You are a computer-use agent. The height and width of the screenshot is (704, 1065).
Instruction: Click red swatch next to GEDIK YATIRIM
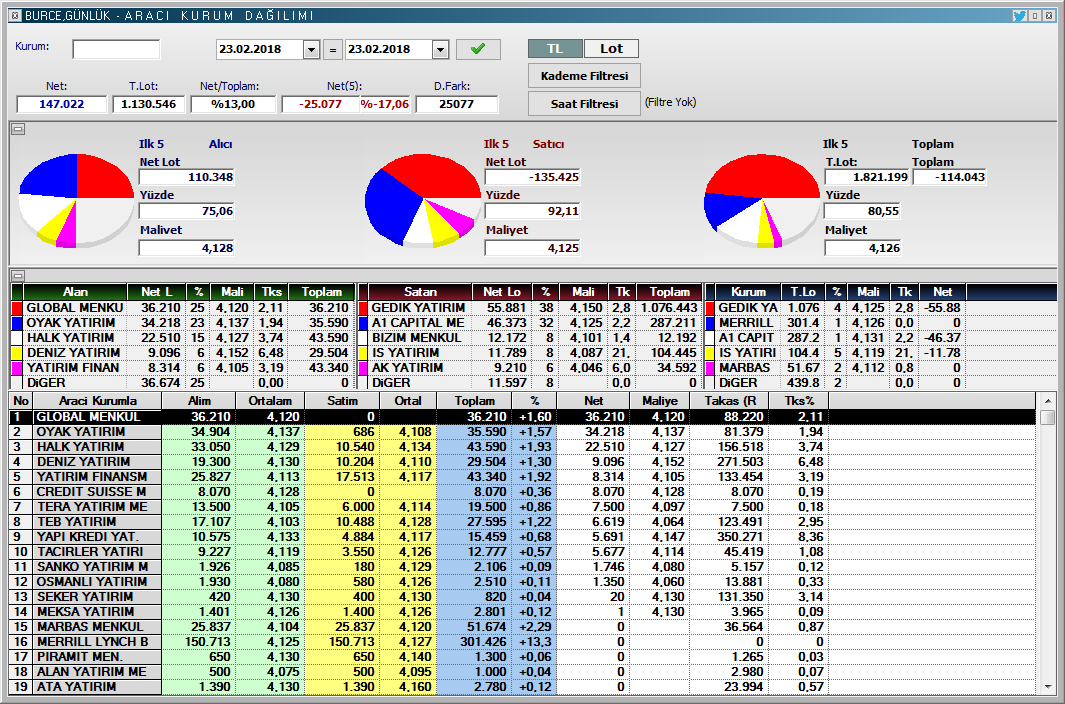pyautogui.click(x=363, y=308)
